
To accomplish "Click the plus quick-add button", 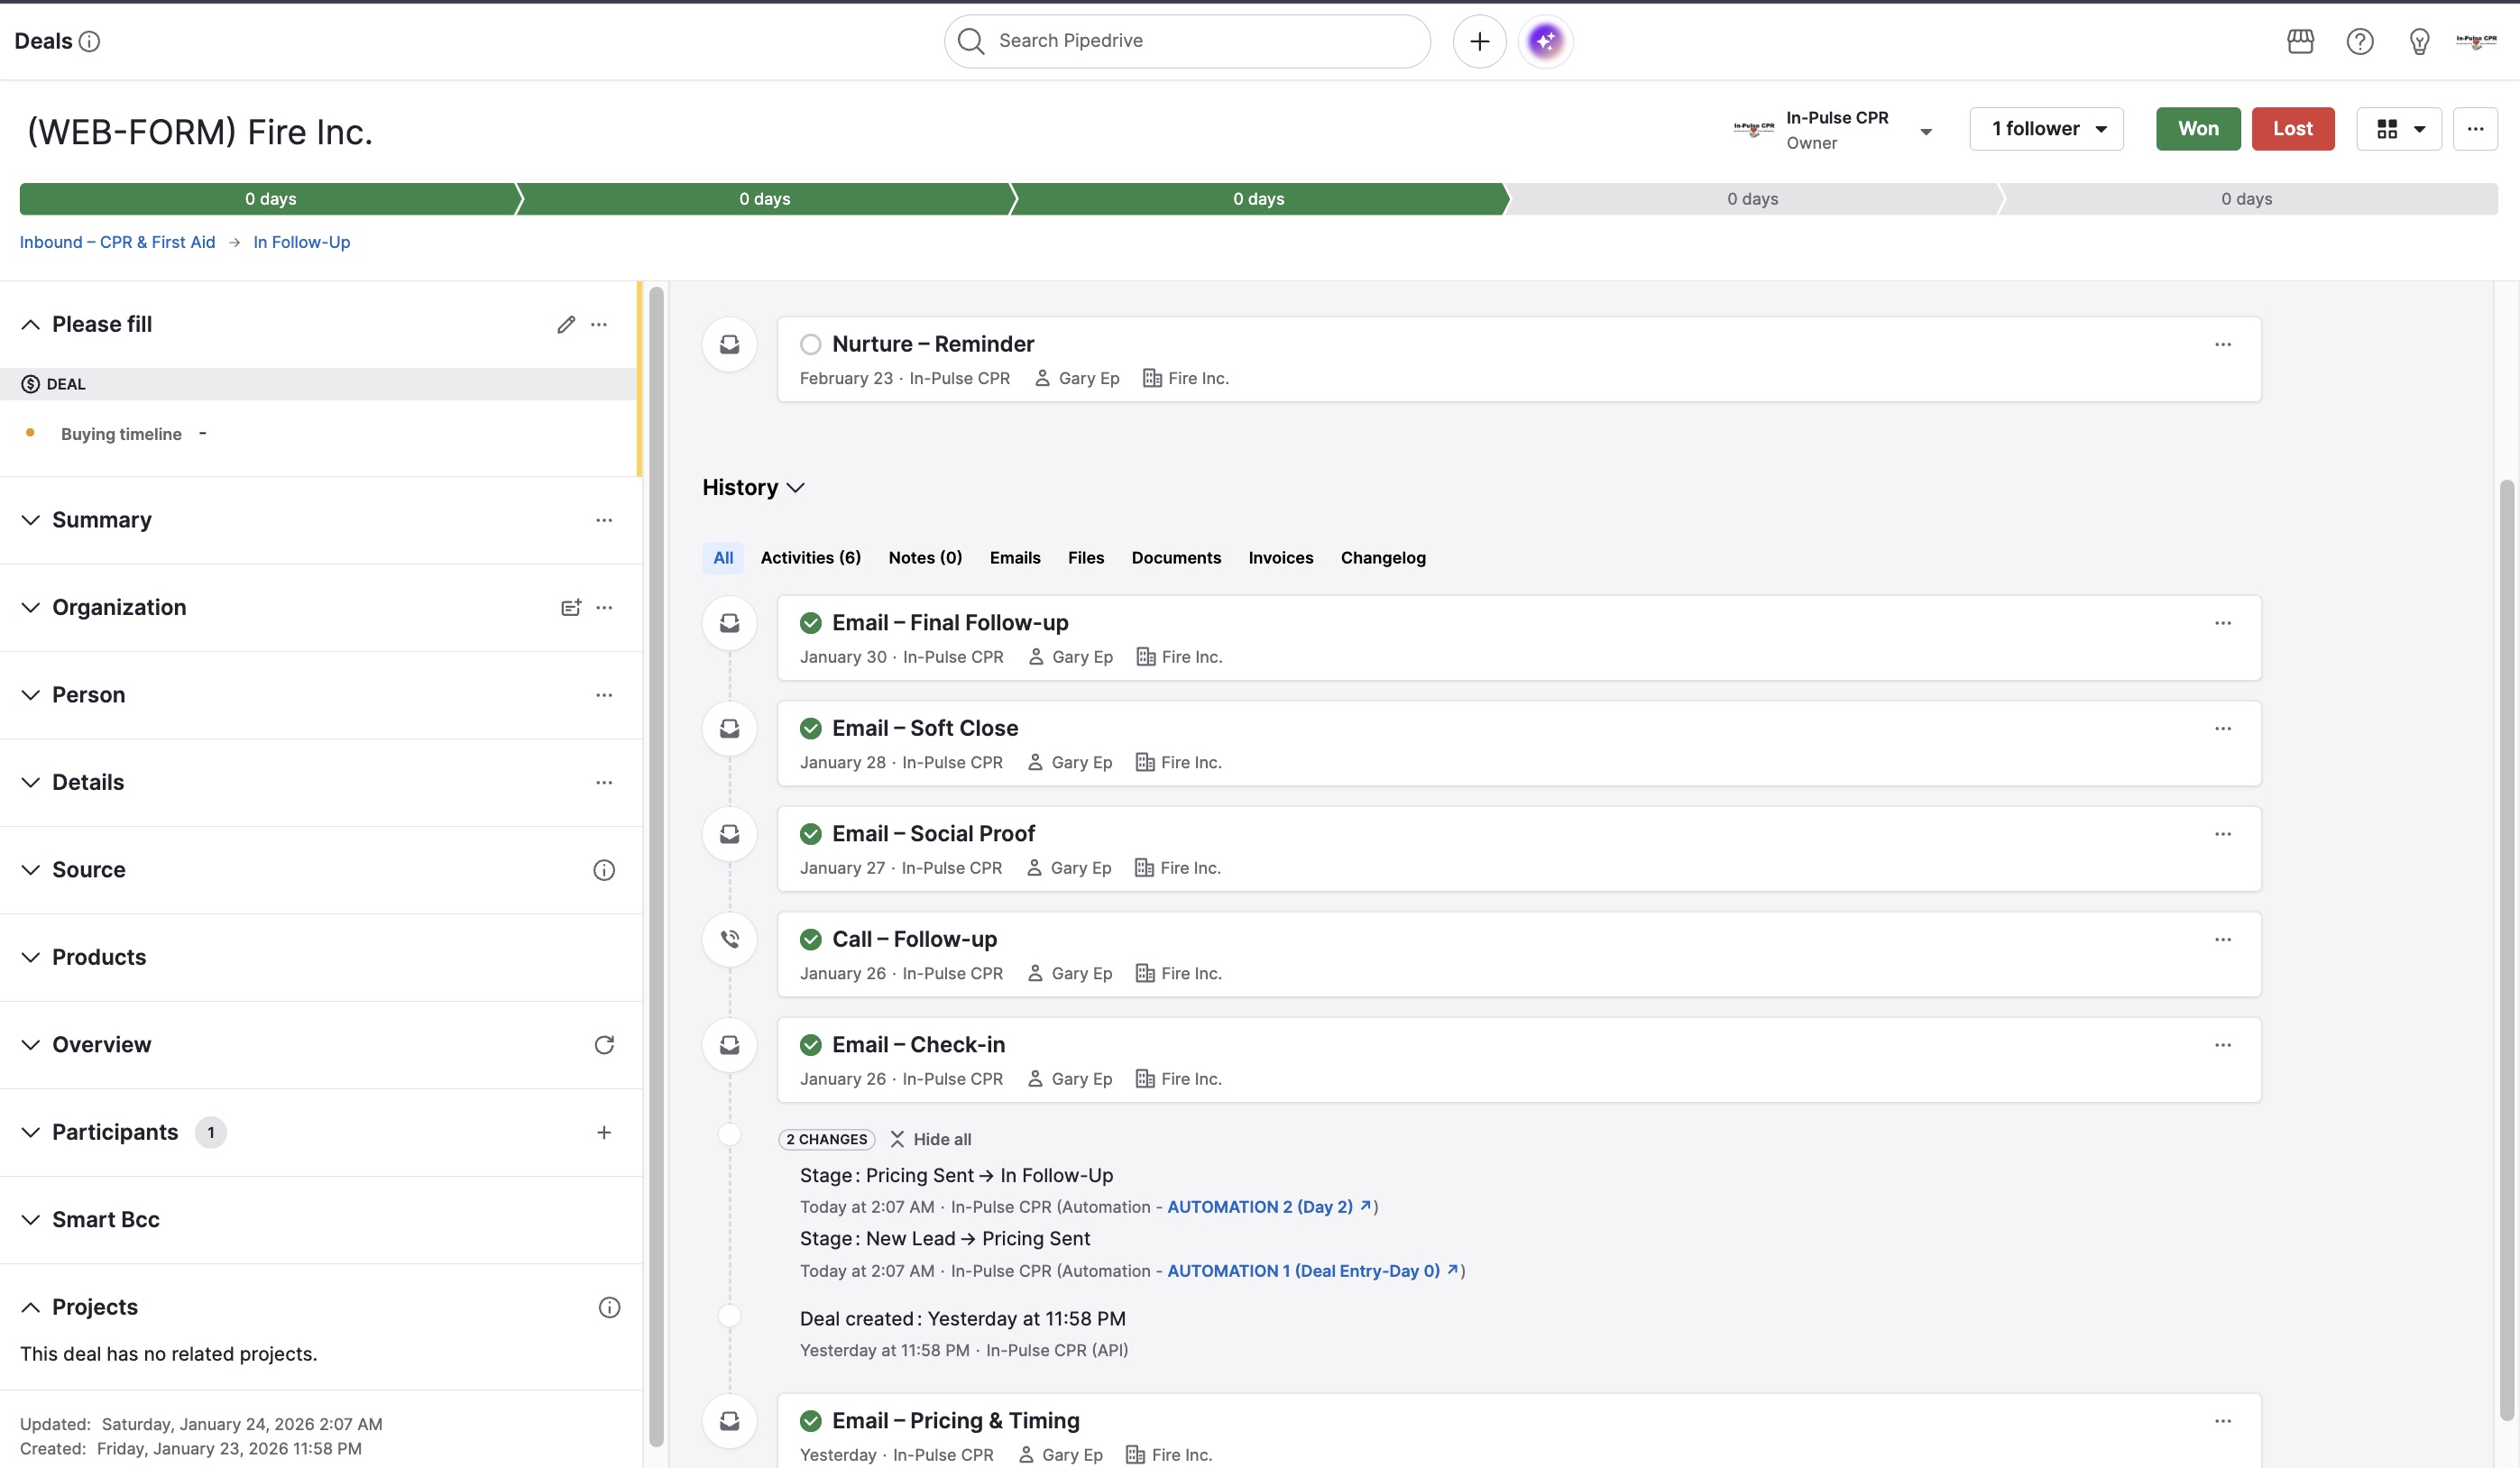I will pos(1479,41).
